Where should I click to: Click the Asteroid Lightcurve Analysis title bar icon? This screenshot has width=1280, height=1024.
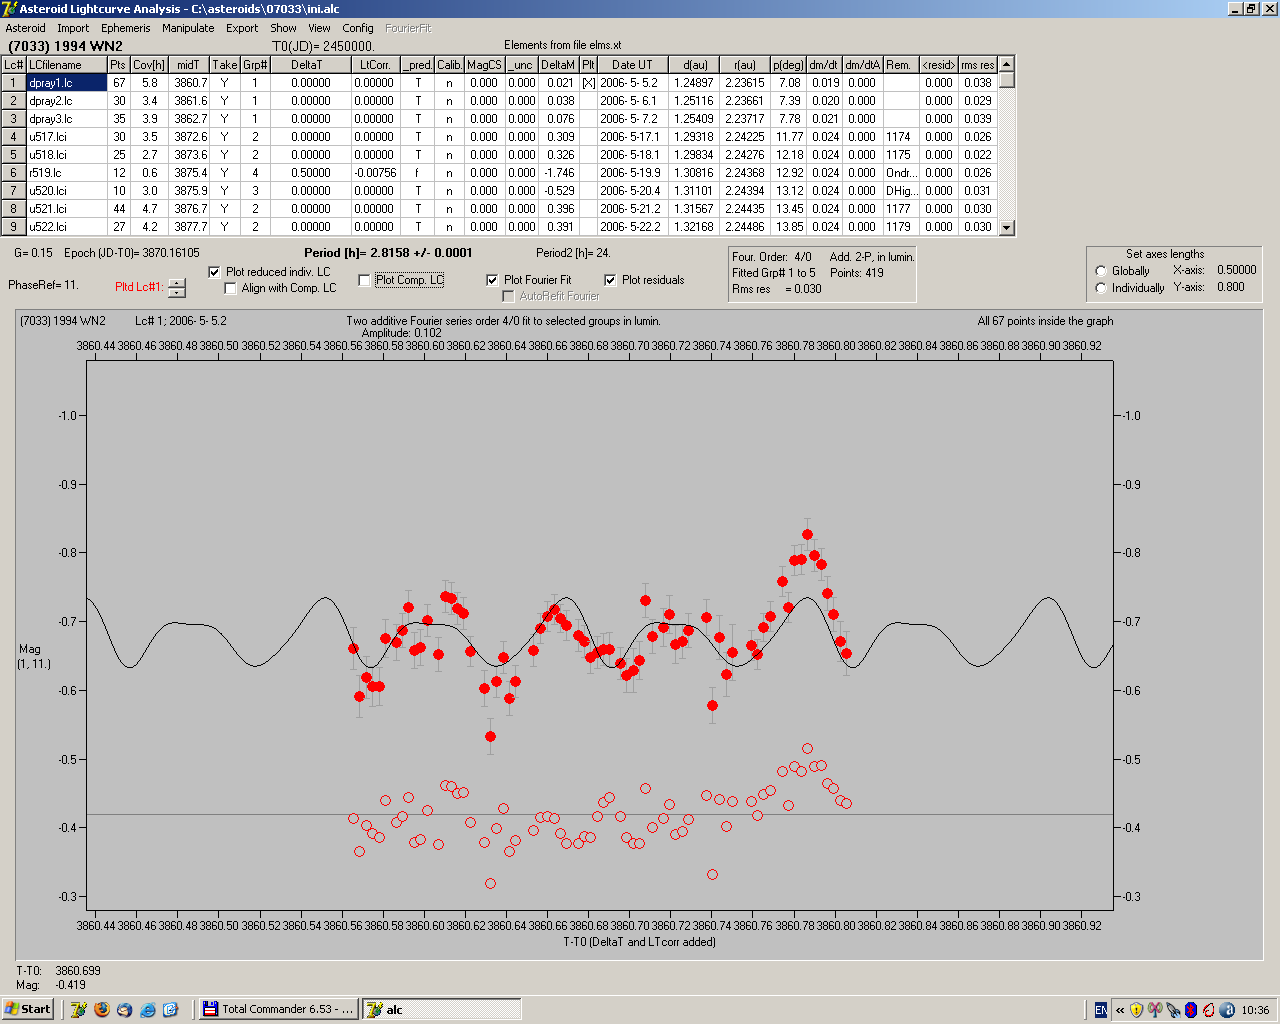9,9
